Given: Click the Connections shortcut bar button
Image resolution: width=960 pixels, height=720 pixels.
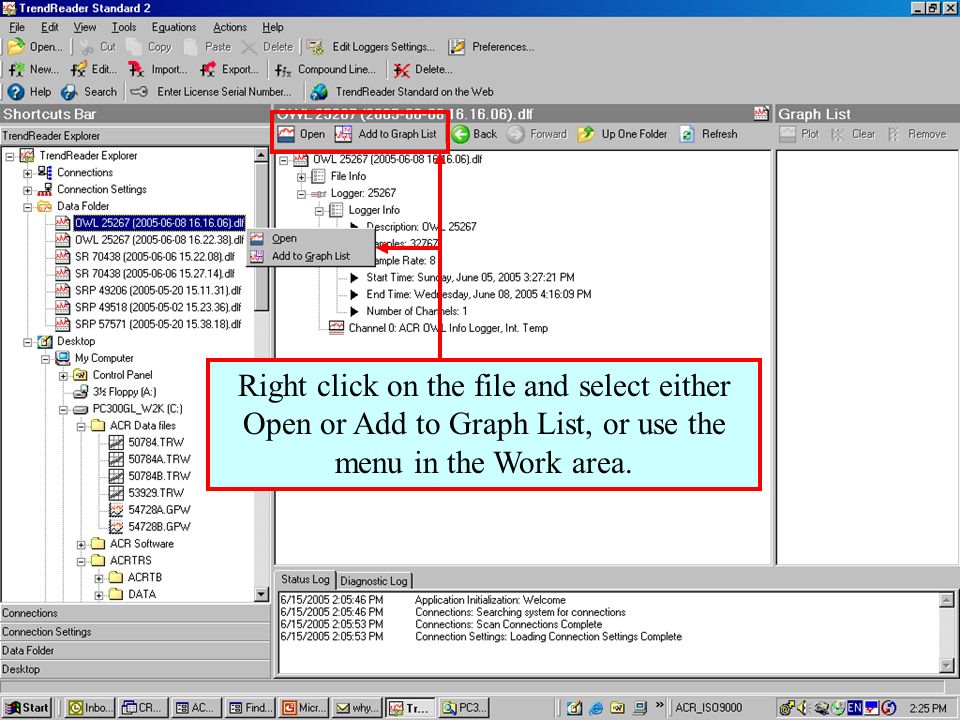Looking at the screenshot, I should (135, 613).
